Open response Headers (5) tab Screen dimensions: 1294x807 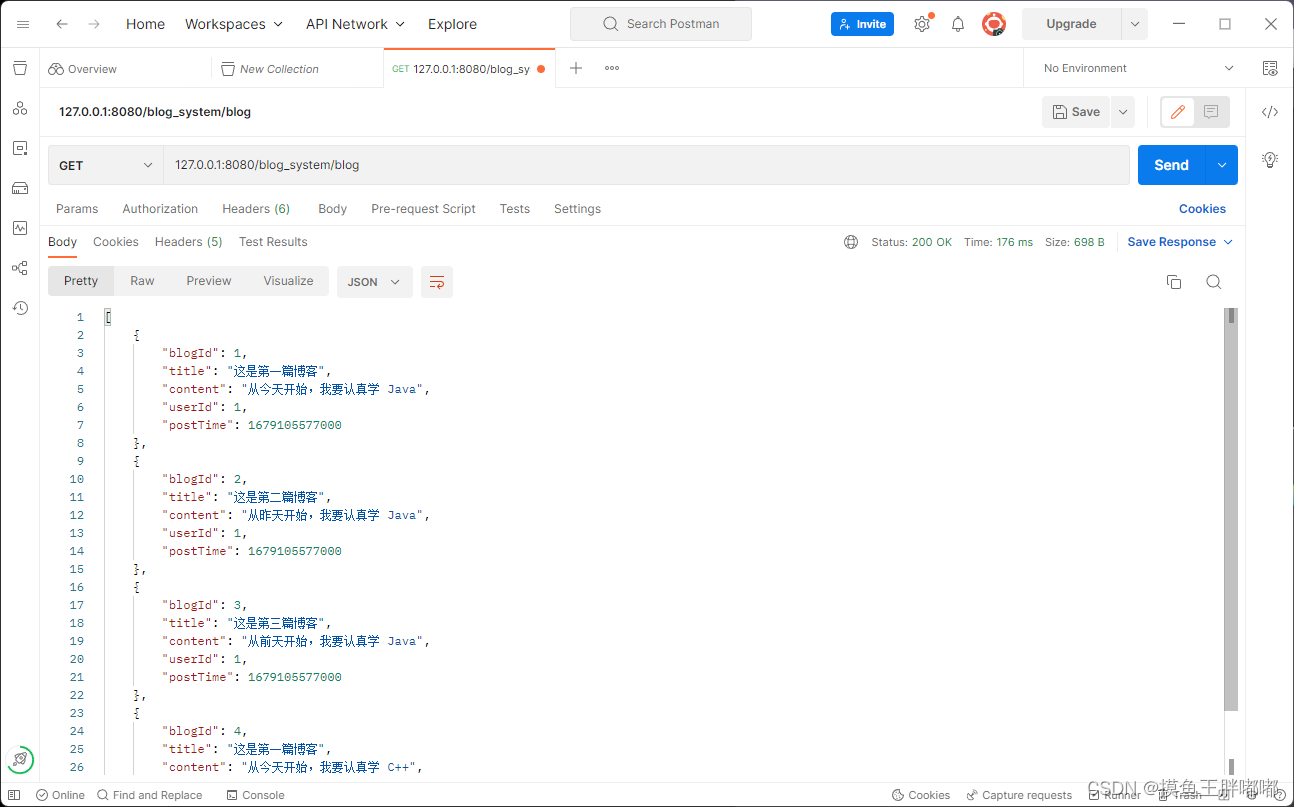(x=188, y=242)
